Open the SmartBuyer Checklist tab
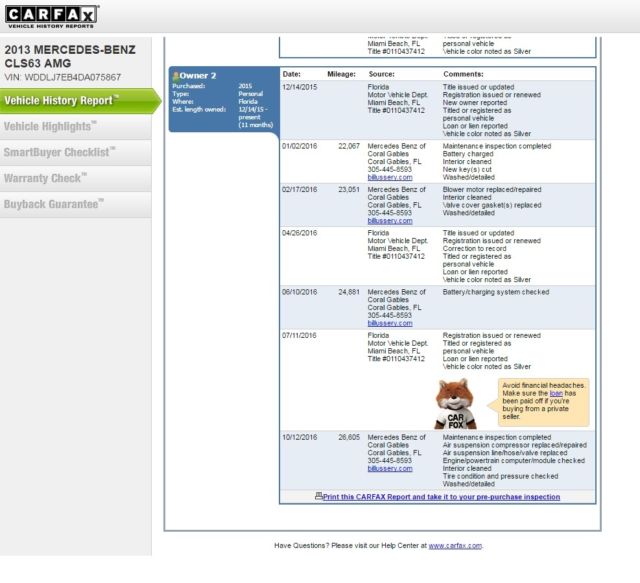 (x=59, y=152)
